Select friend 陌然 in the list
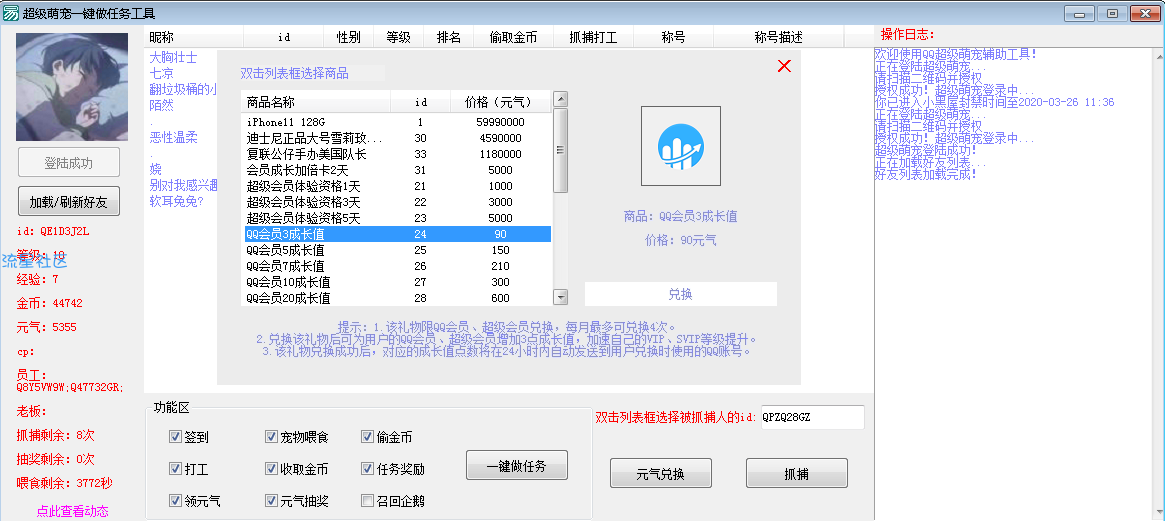The image size is (1165, 521). 161,105
